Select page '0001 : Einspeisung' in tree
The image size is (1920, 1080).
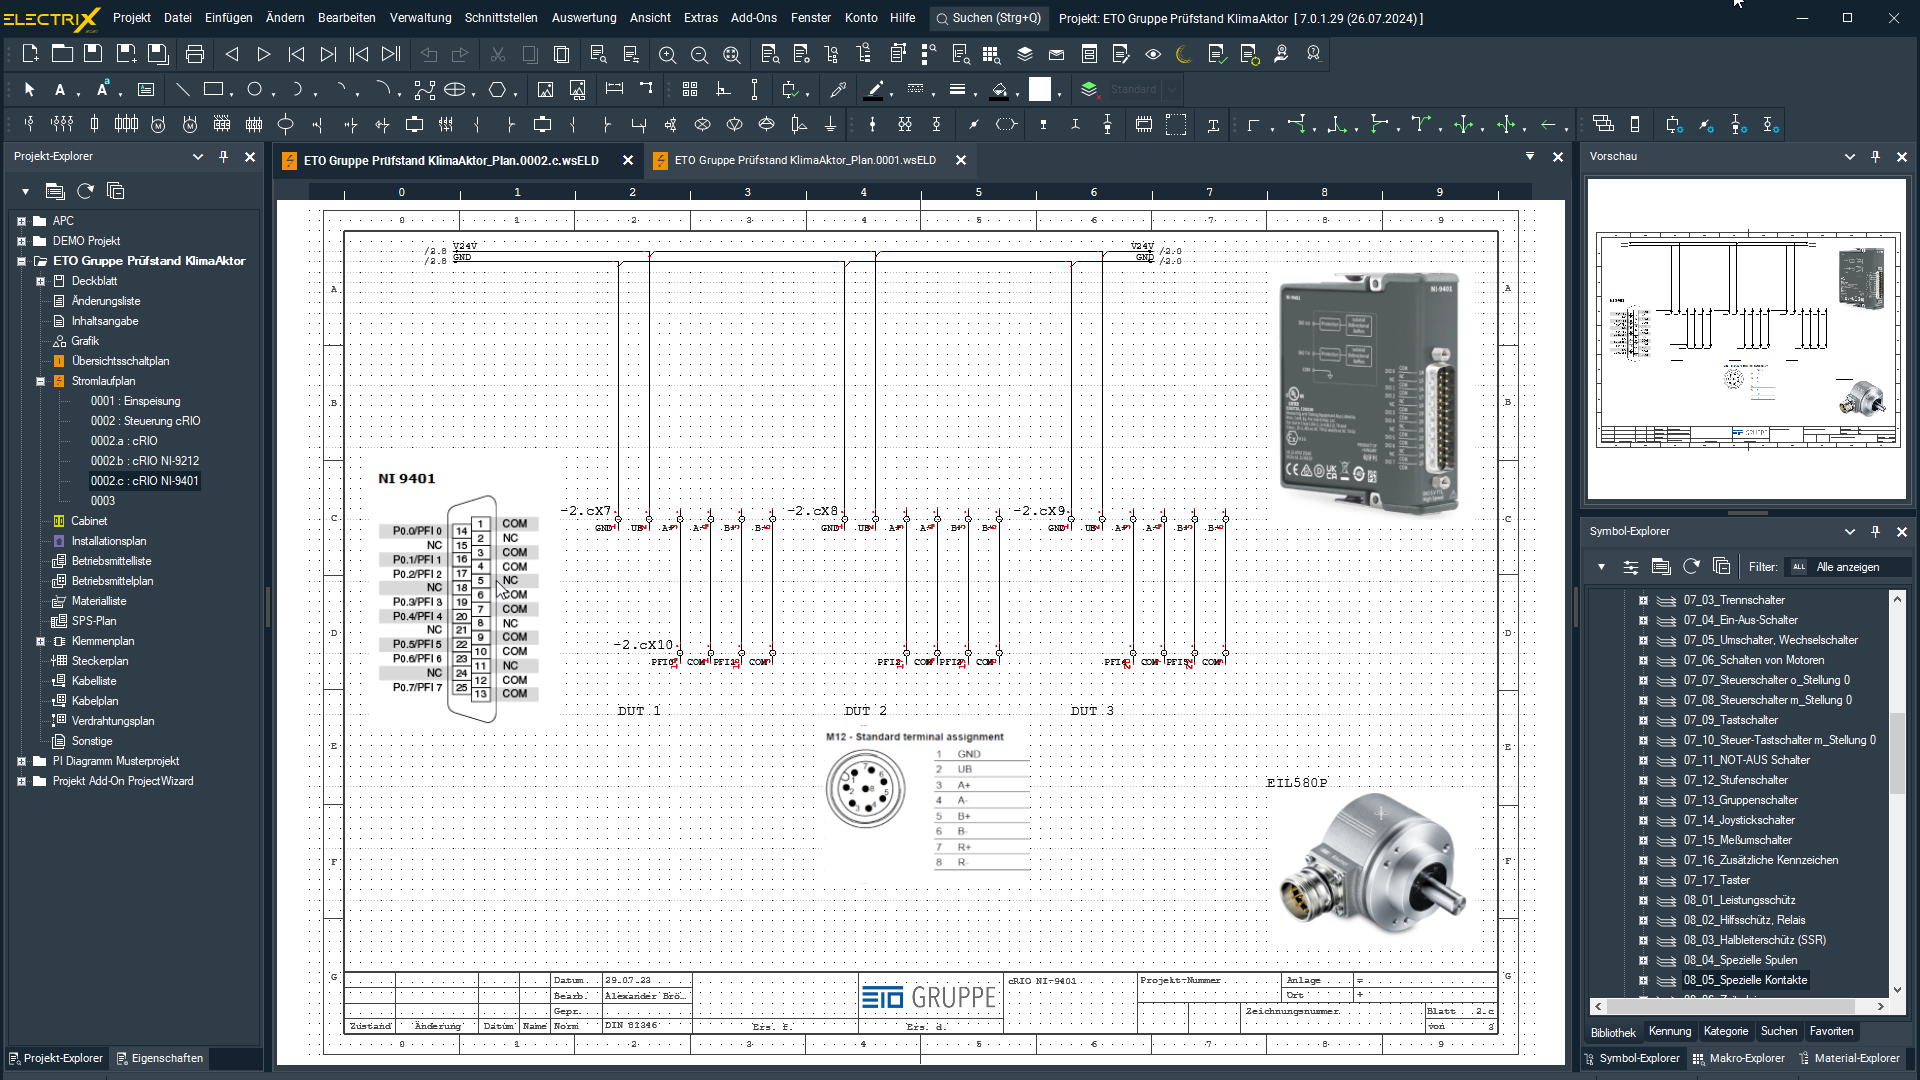(x=136, y=401)
